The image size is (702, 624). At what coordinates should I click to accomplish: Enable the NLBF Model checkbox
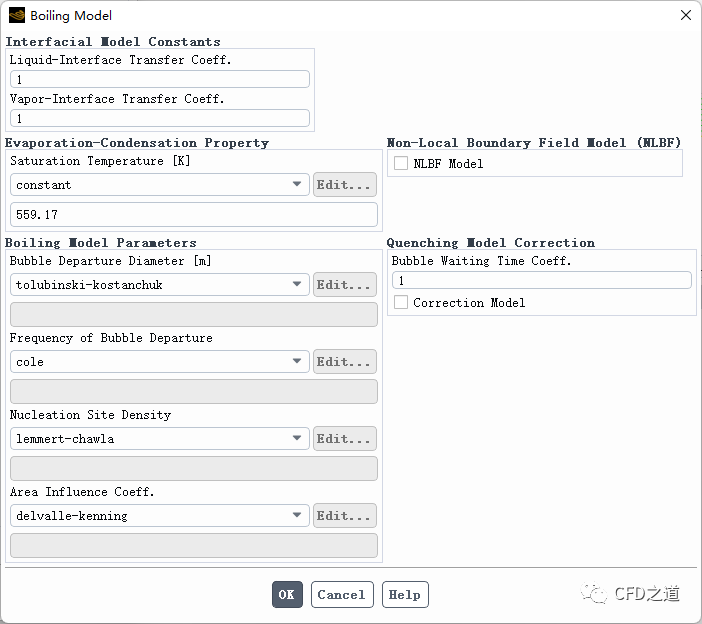[x=401, y=163]
